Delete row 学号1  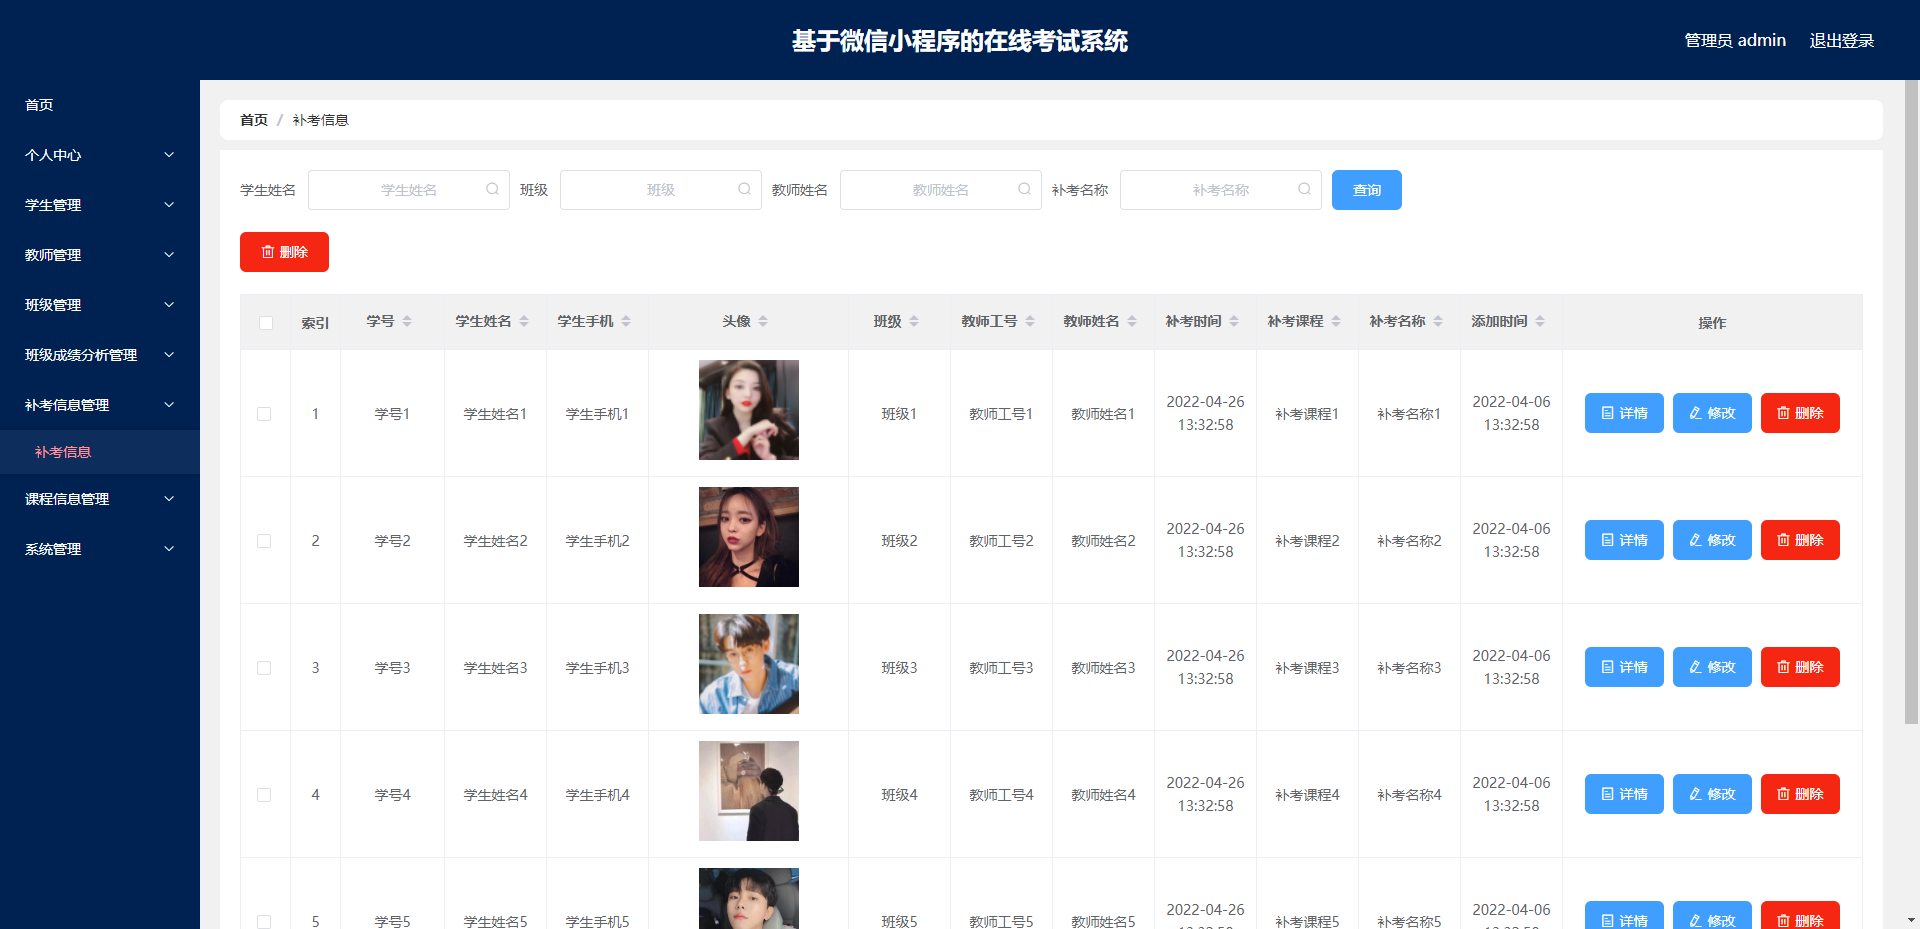pyautogui.click(x=1800, y=413)
